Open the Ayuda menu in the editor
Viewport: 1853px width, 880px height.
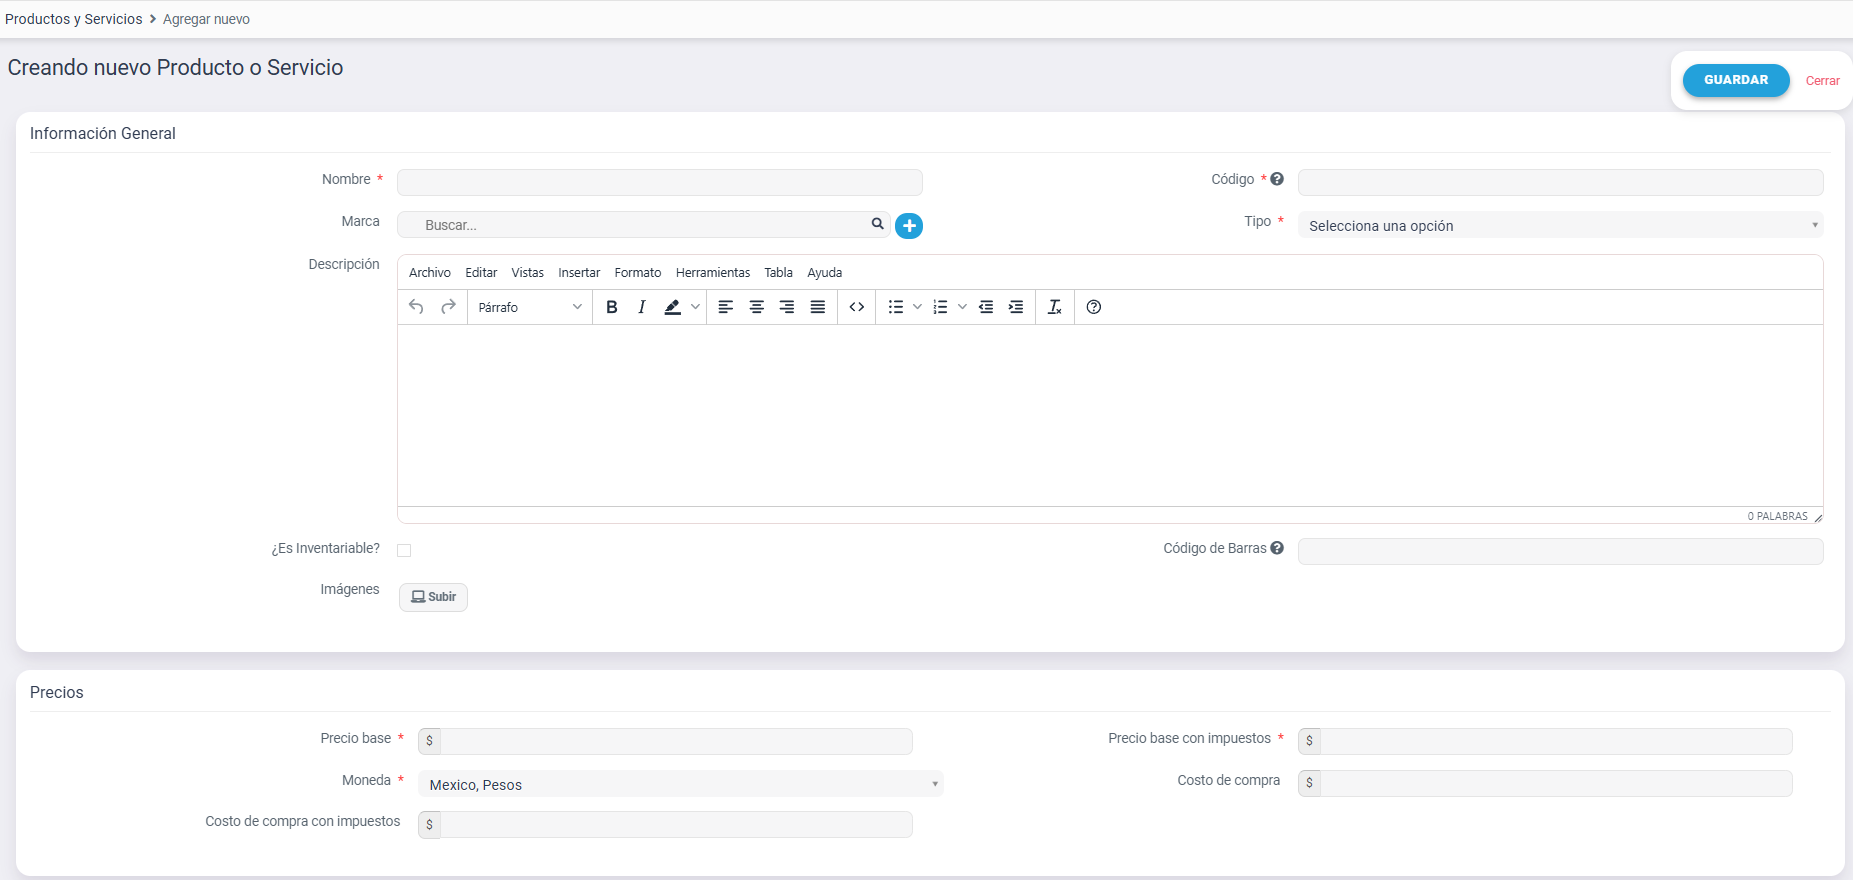825,272
